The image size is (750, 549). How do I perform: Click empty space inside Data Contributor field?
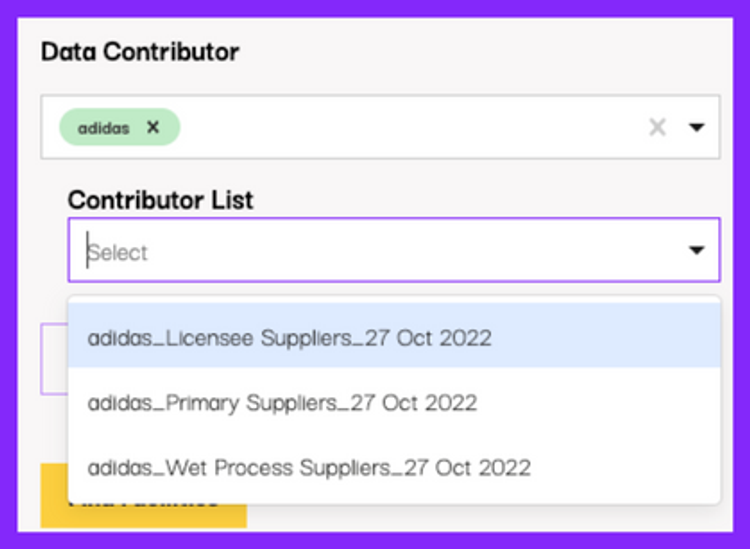click(x=400, y=127)
